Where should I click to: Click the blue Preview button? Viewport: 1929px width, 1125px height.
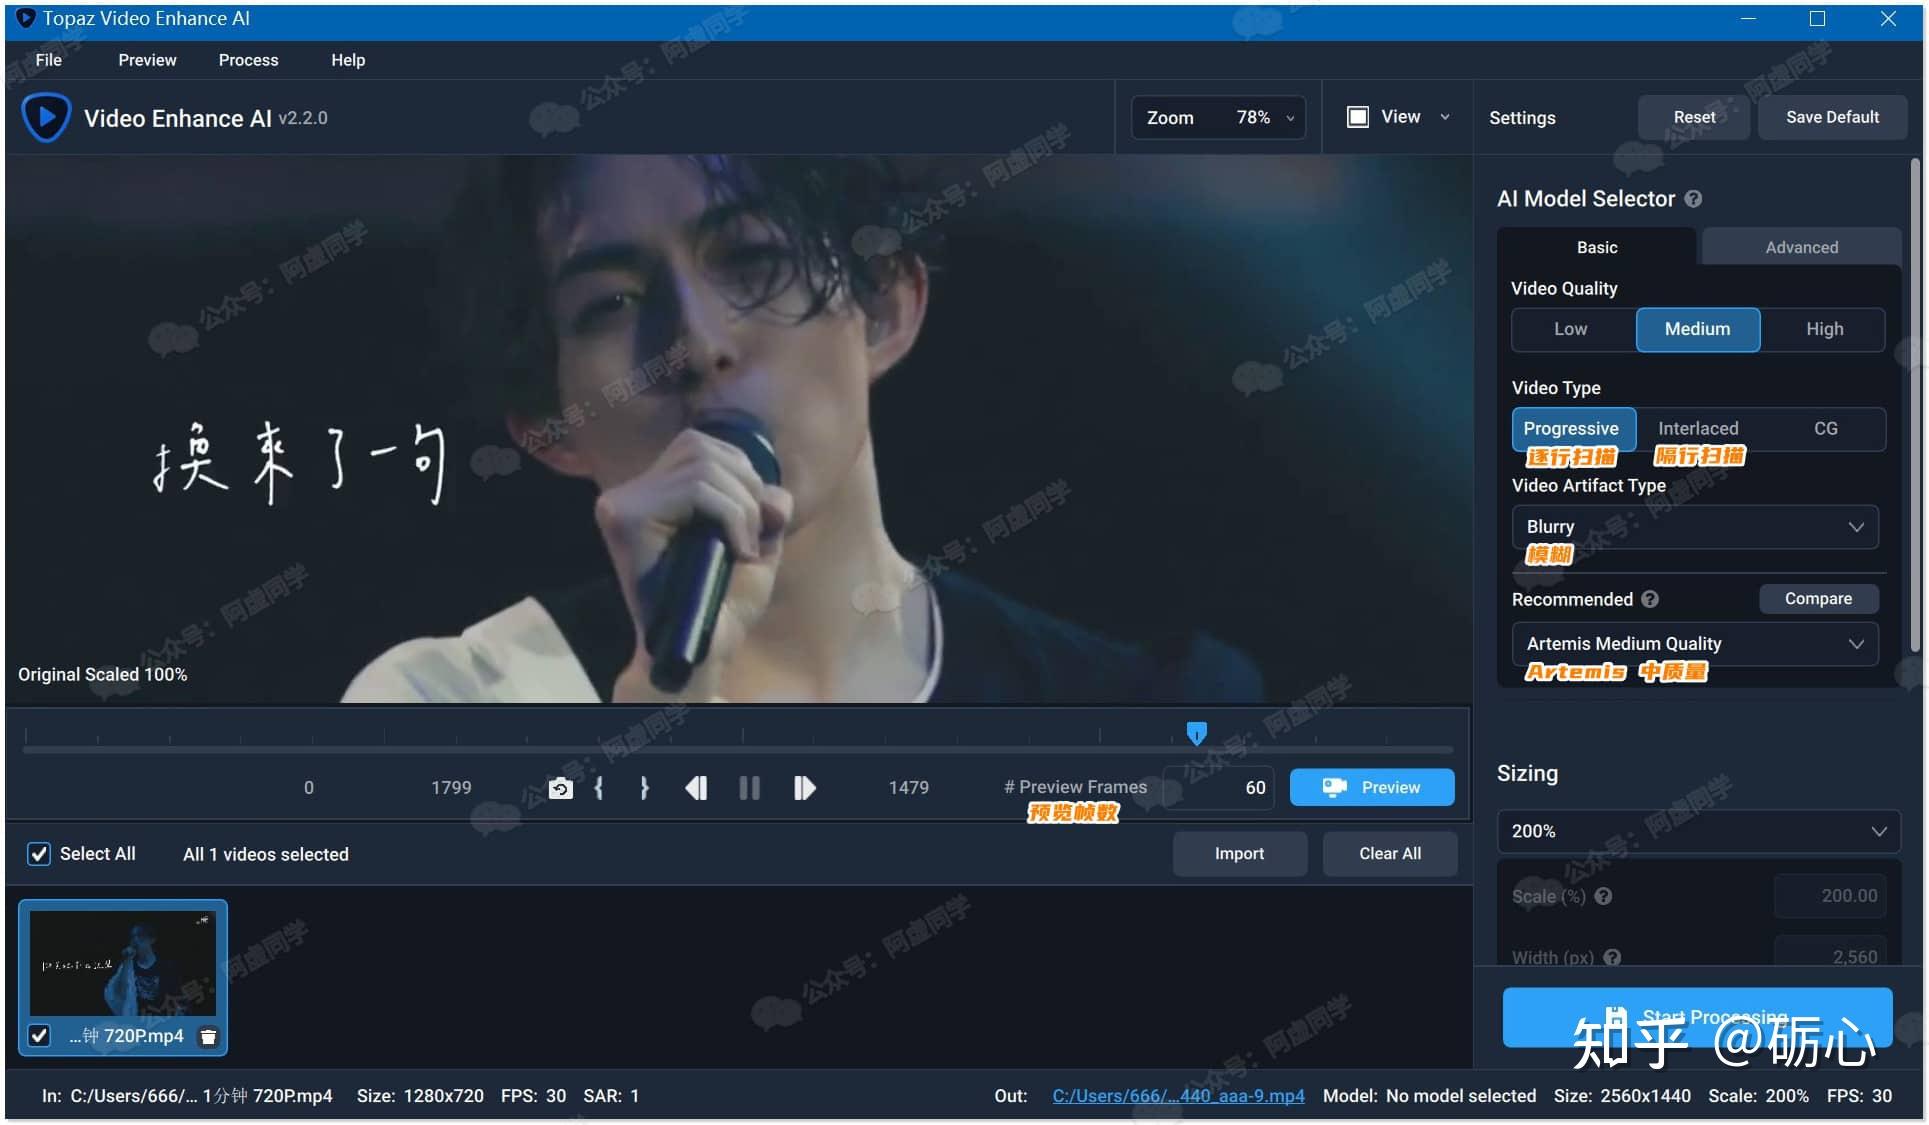click(1372, 787)
